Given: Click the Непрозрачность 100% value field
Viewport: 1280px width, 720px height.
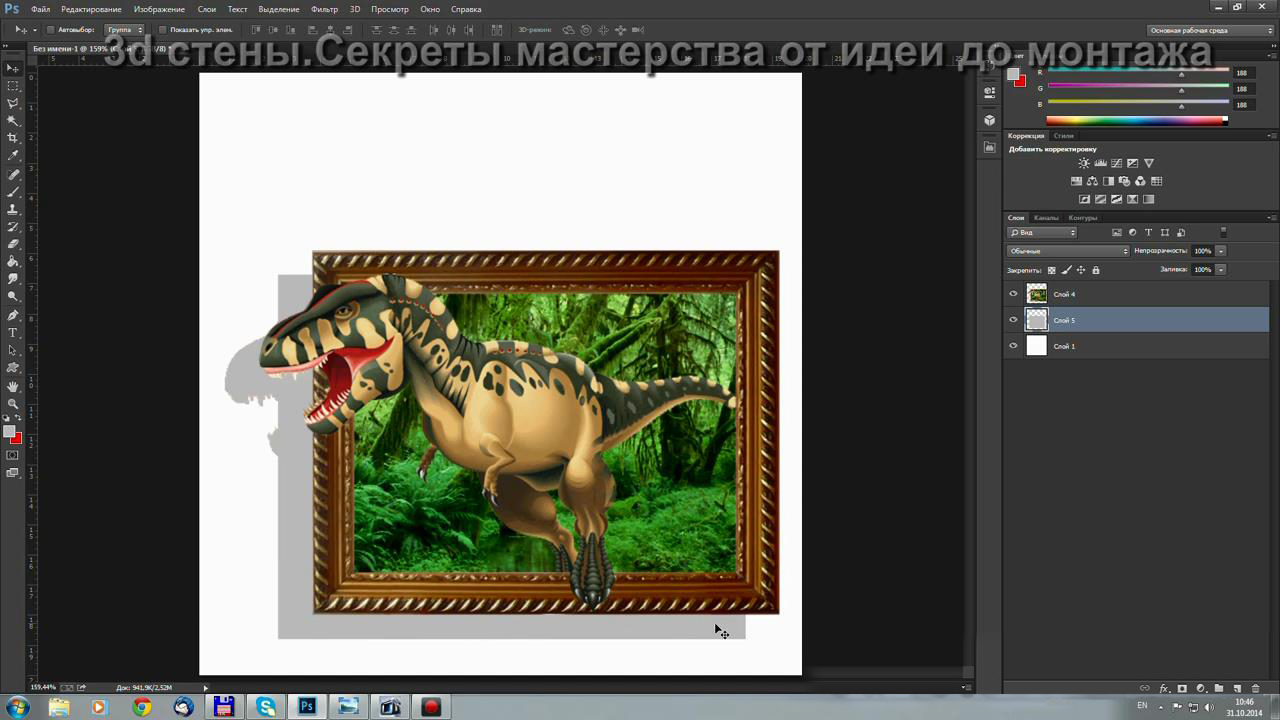Looking at the screenshot, I should [1203, 251].
